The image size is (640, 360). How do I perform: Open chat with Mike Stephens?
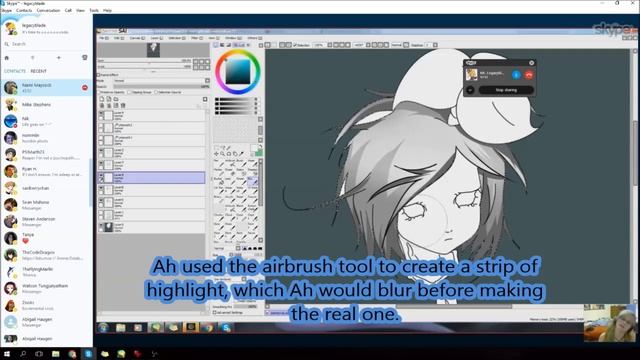(x=47, y=104)
